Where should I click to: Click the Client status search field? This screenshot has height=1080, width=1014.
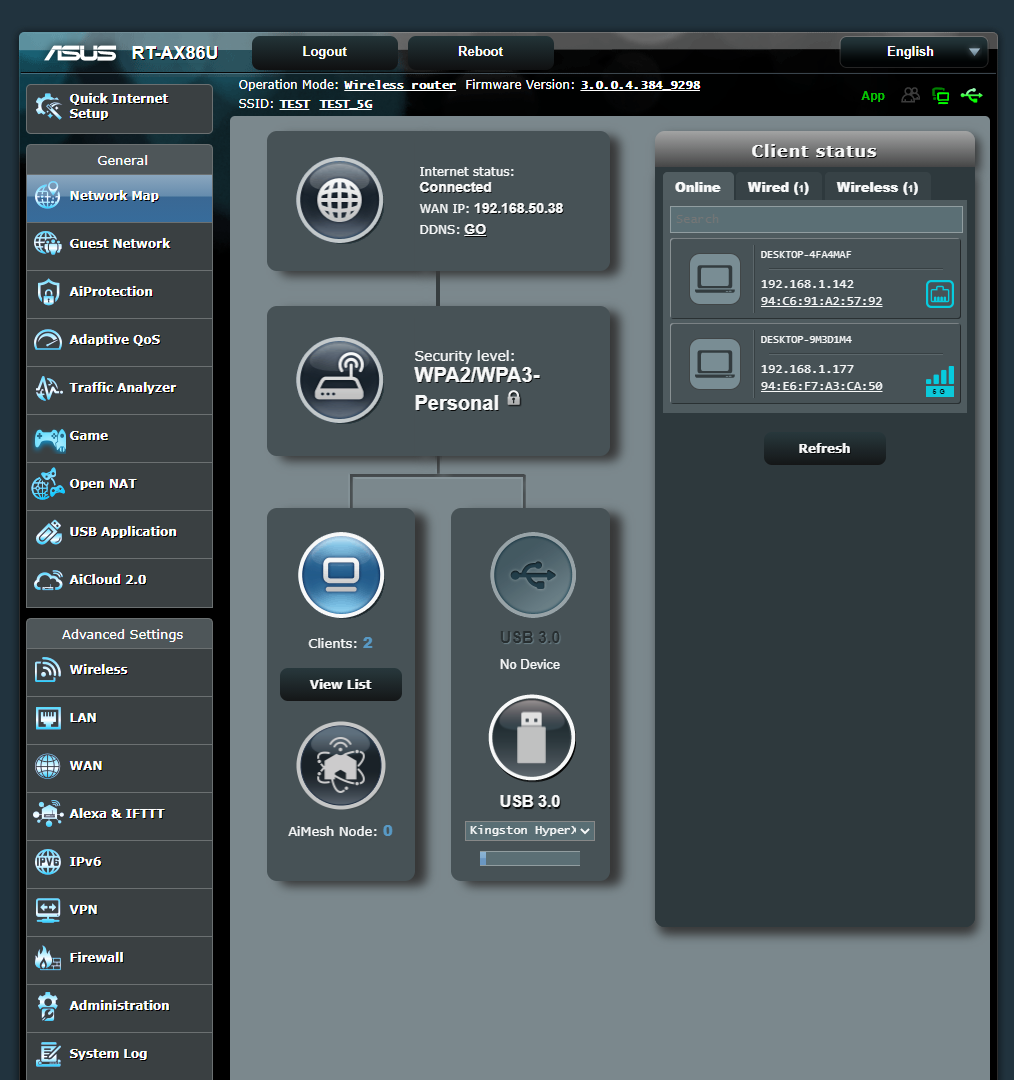[x=815, y=219]
